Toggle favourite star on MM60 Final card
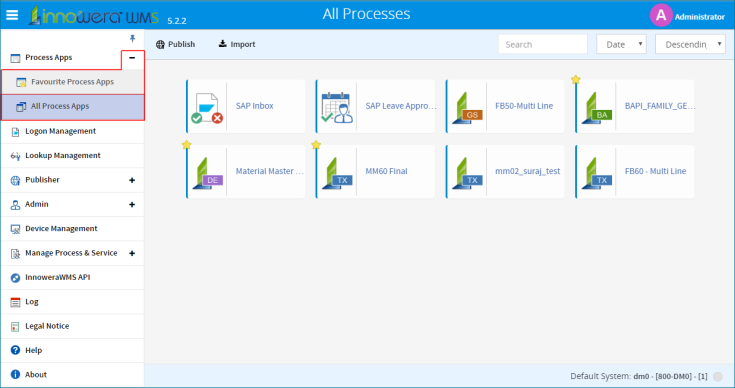This screenshot has width=735, height=388. [316, 145]
